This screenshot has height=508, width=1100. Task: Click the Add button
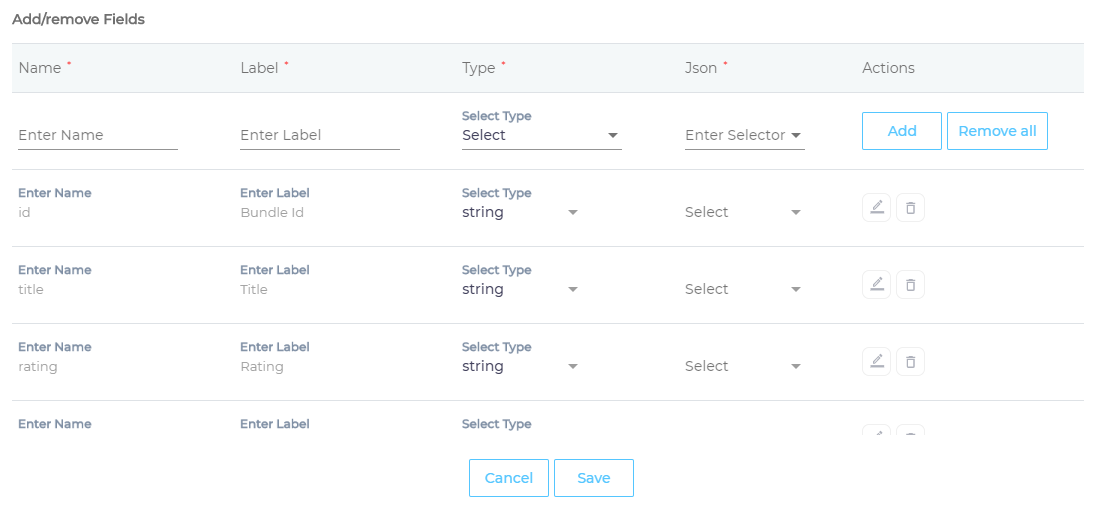click(901, 131)
